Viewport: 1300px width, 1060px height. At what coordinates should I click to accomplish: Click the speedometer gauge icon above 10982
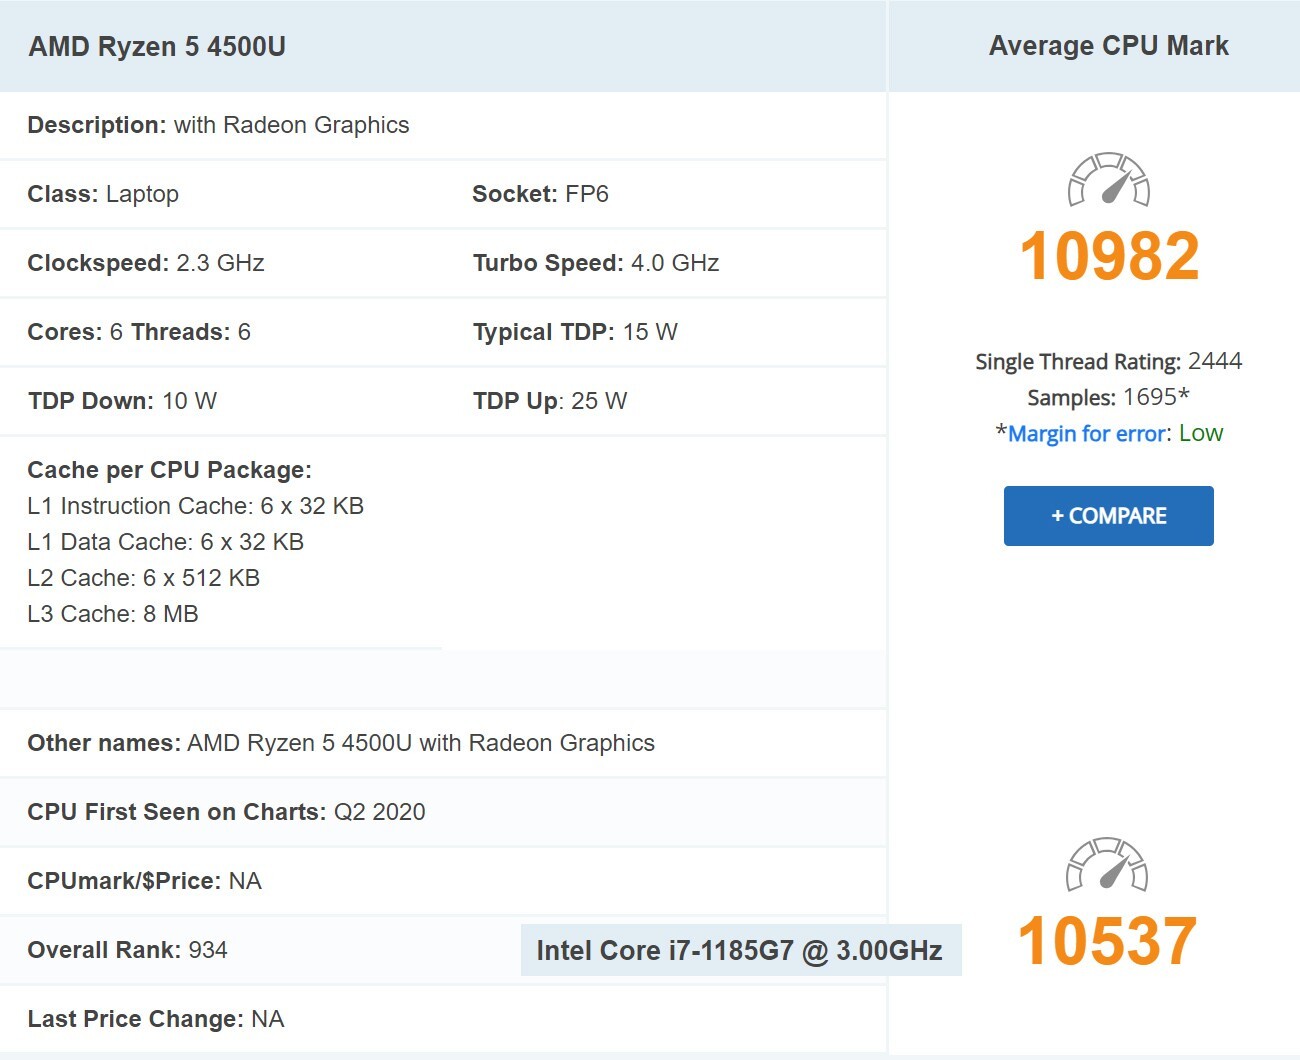click(x=1109, y=179)
